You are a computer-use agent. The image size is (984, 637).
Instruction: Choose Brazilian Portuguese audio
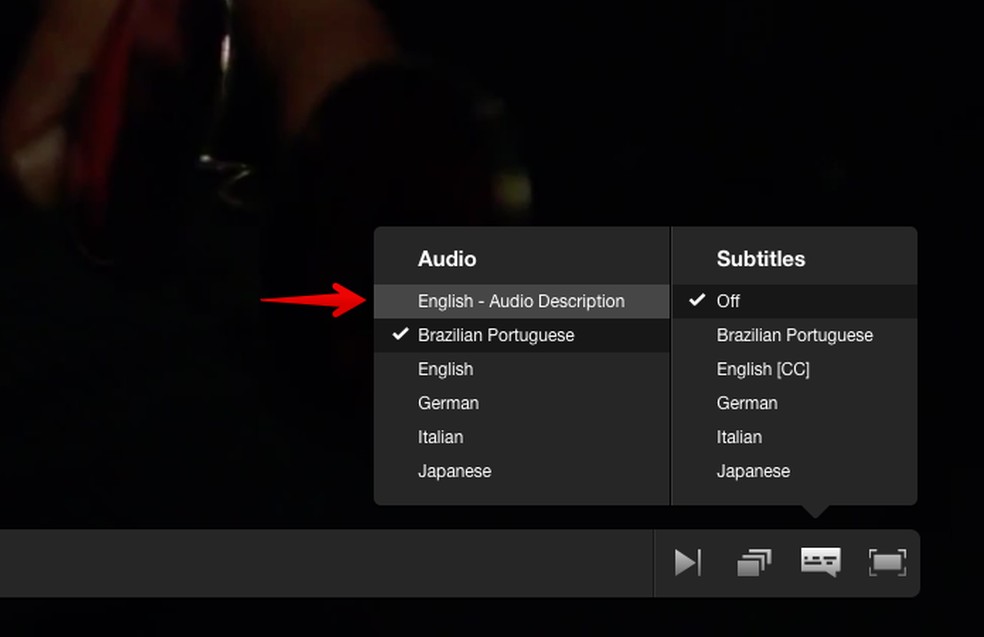point(521,335)
